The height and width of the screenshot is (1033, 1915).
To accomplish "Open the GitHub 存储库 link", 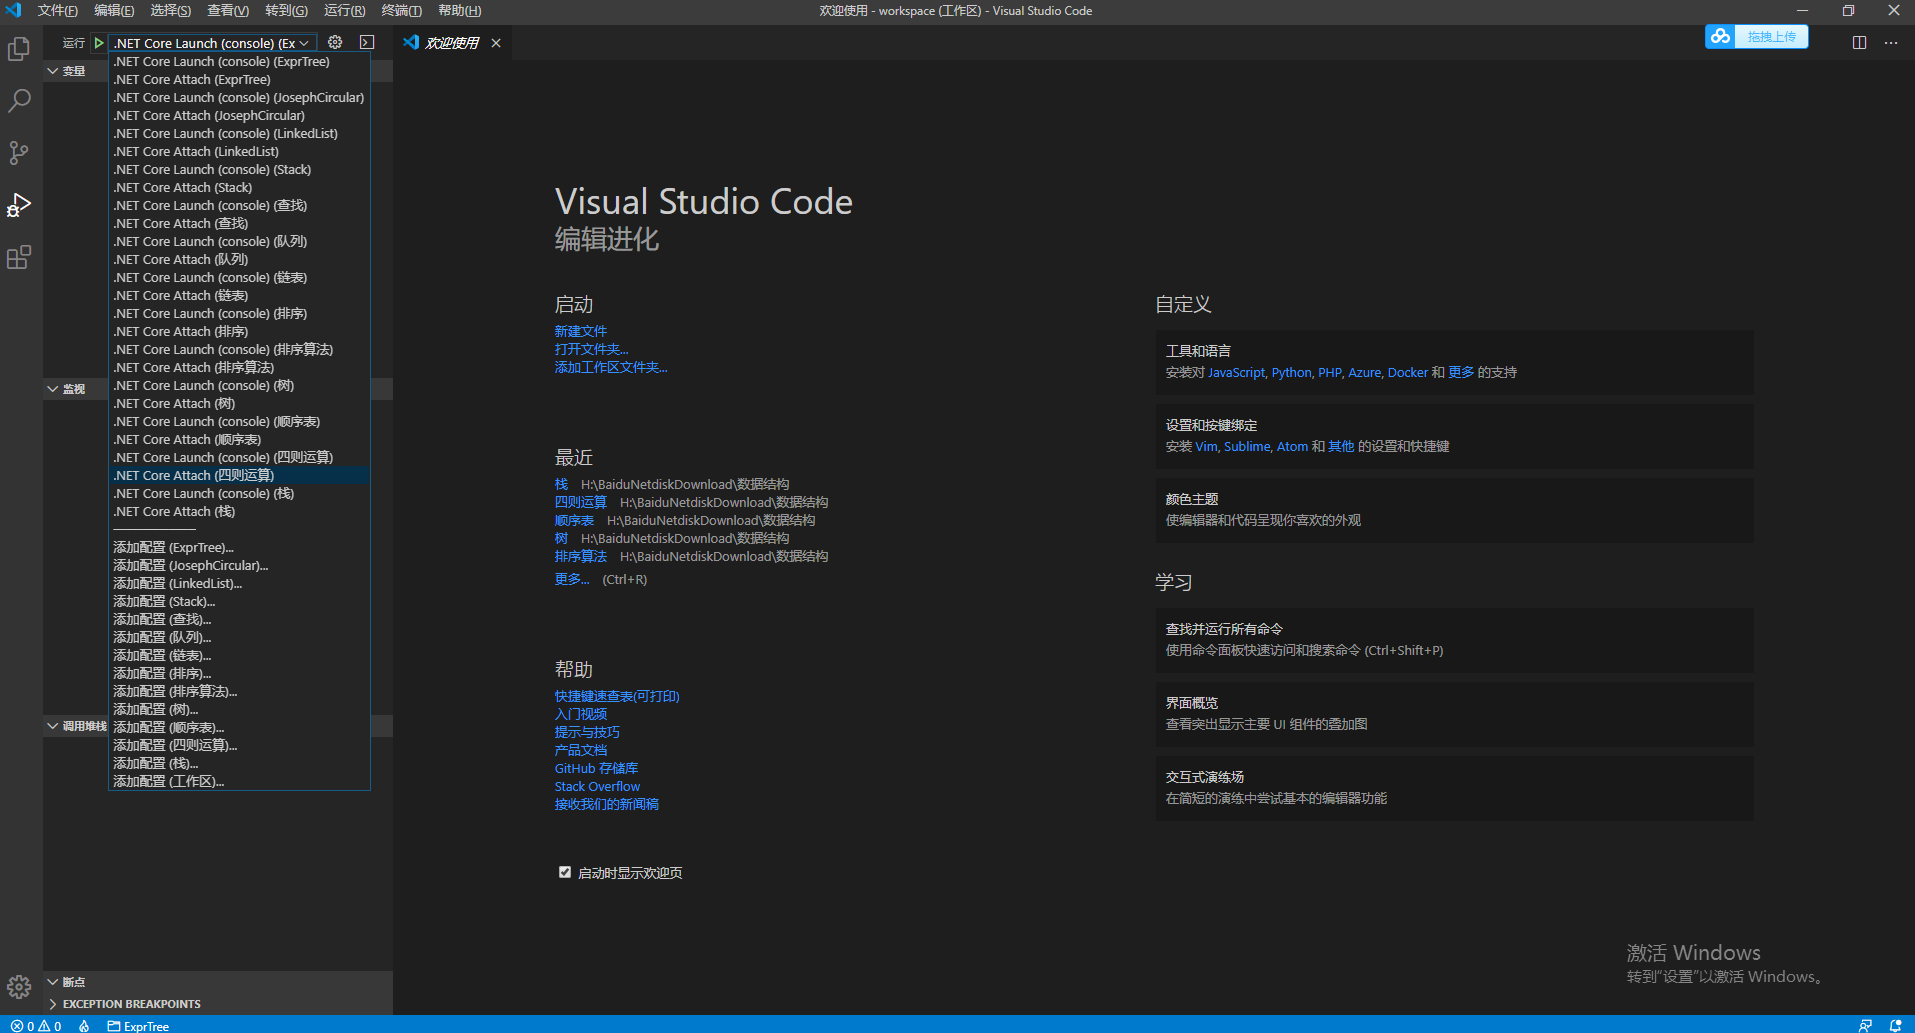I will tap(596, 768).
